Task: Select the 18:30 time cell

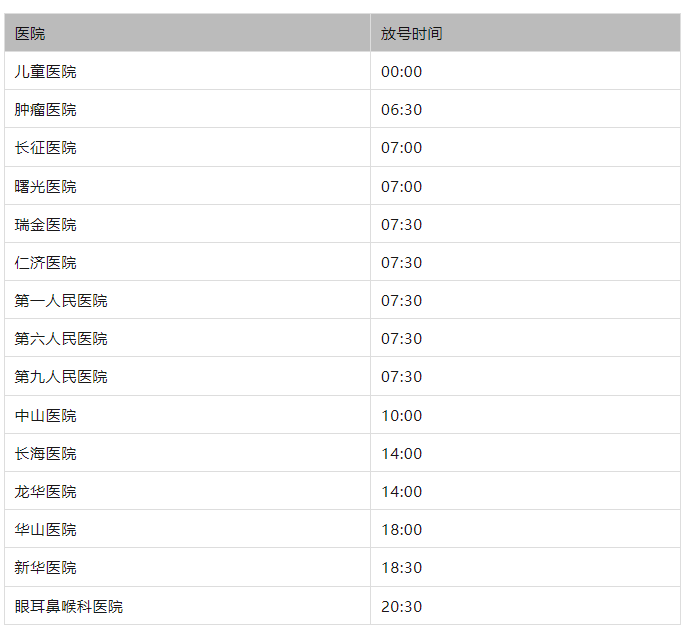Action: click(x=402, y=568)
